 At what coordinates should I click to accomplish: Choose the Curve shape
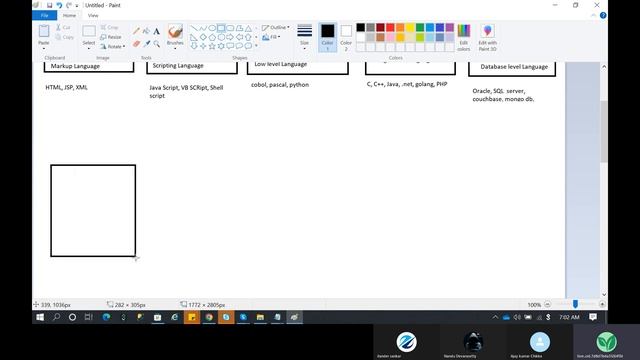[x=203, y=28]
